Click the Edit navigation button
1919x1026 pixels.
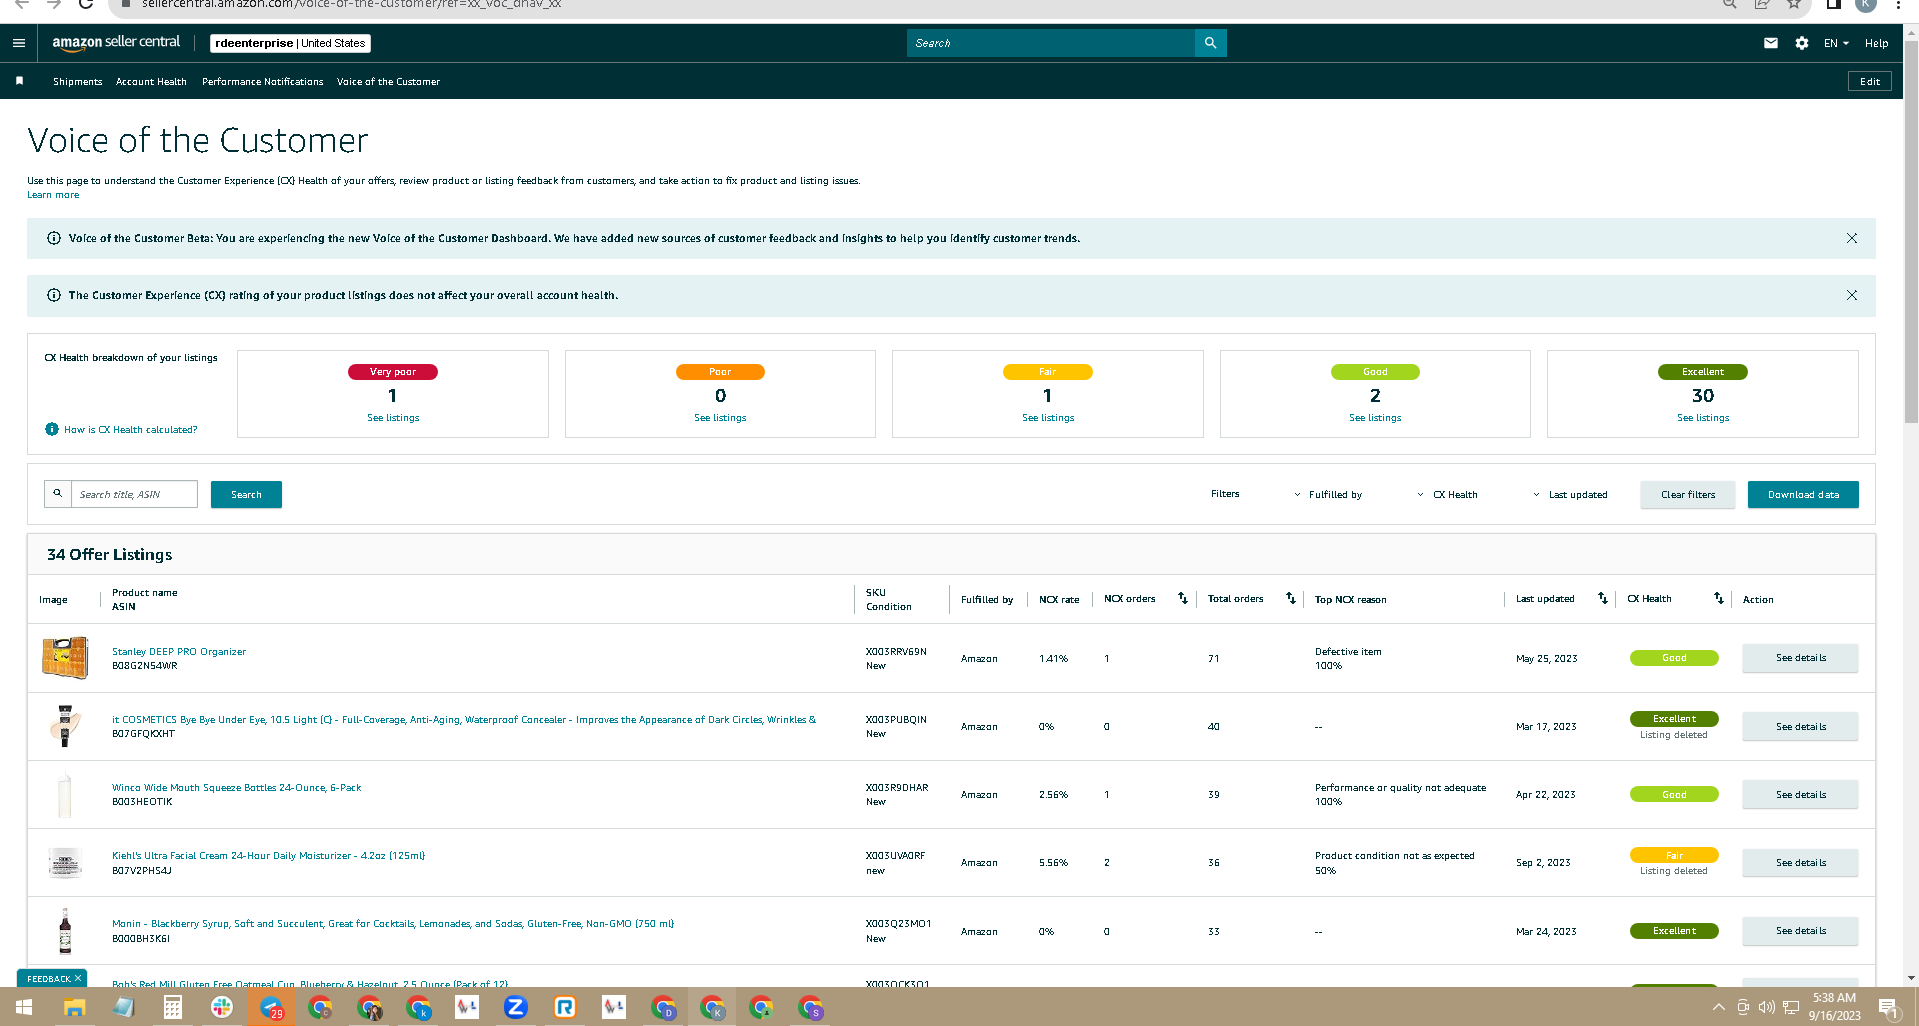1869,81
